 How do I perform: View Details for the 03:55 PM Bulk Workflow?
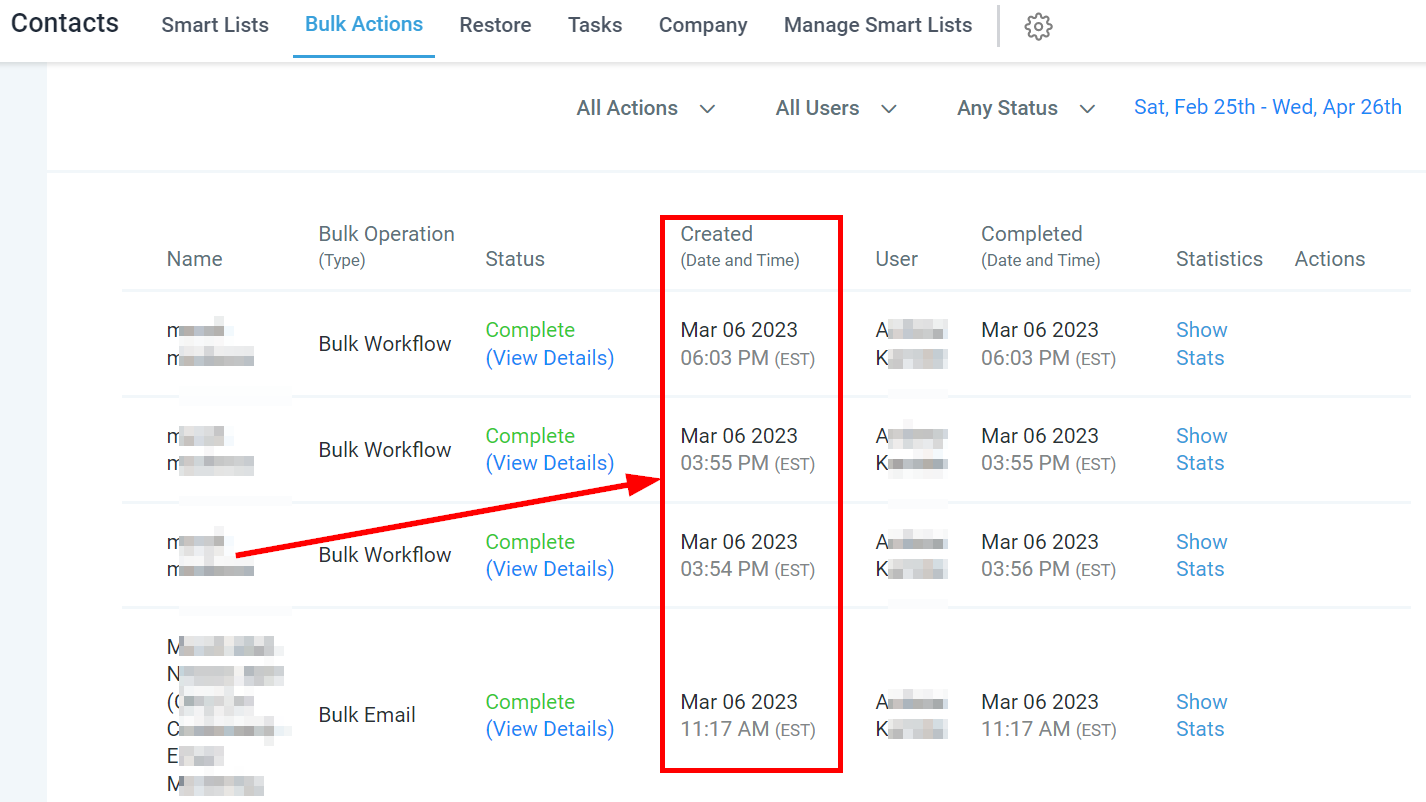coord(550,463)
